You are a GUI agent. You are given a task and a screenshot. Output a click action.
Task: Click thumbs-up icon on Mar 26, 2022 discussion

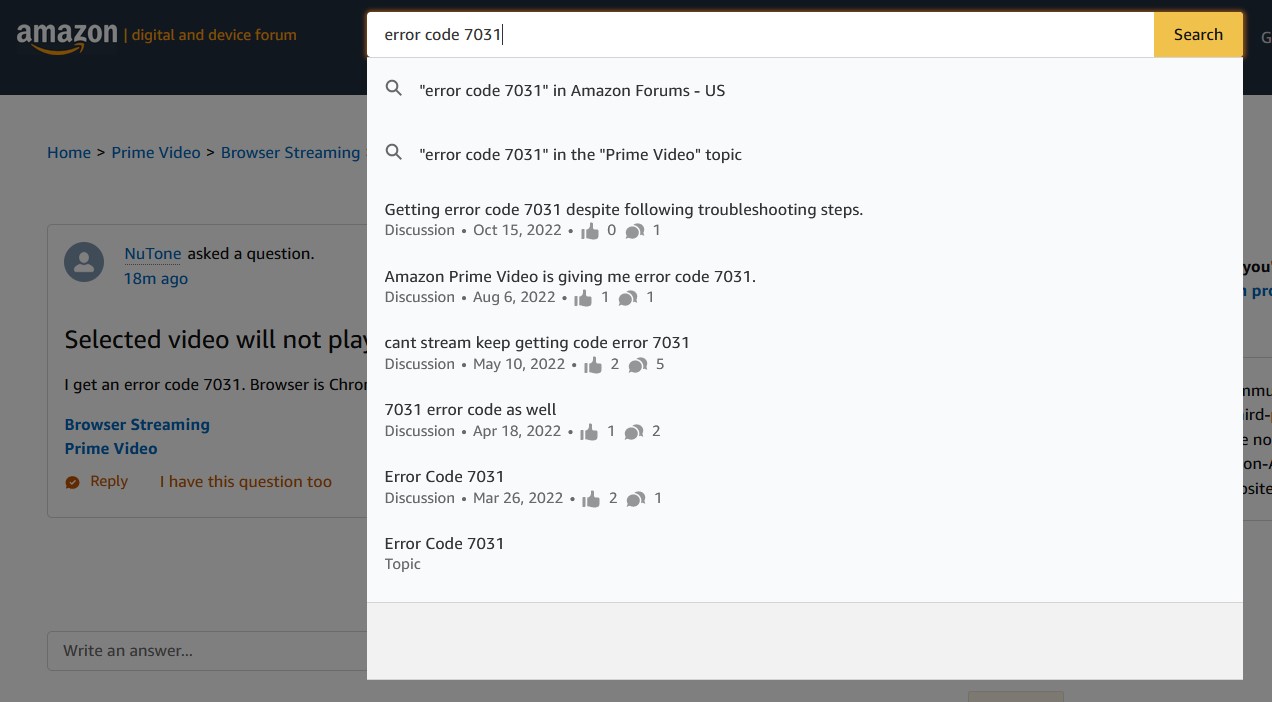pos(592,499)
